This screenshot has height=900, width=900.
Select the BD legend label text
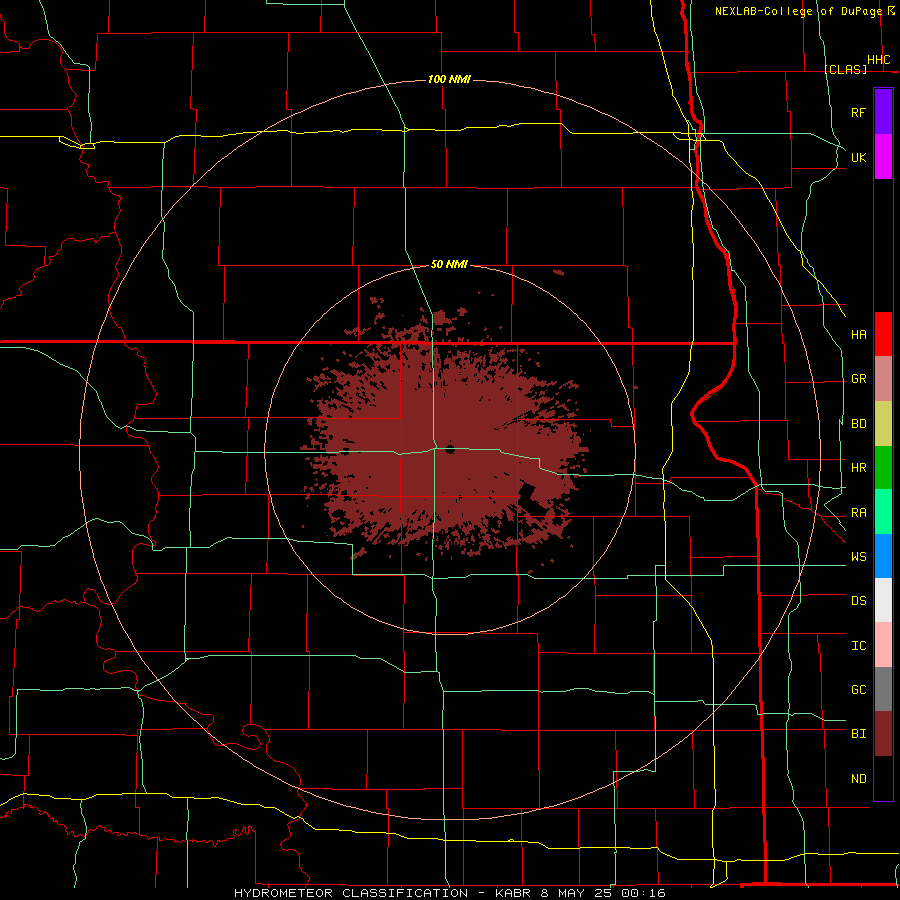[x=859, y=424]
